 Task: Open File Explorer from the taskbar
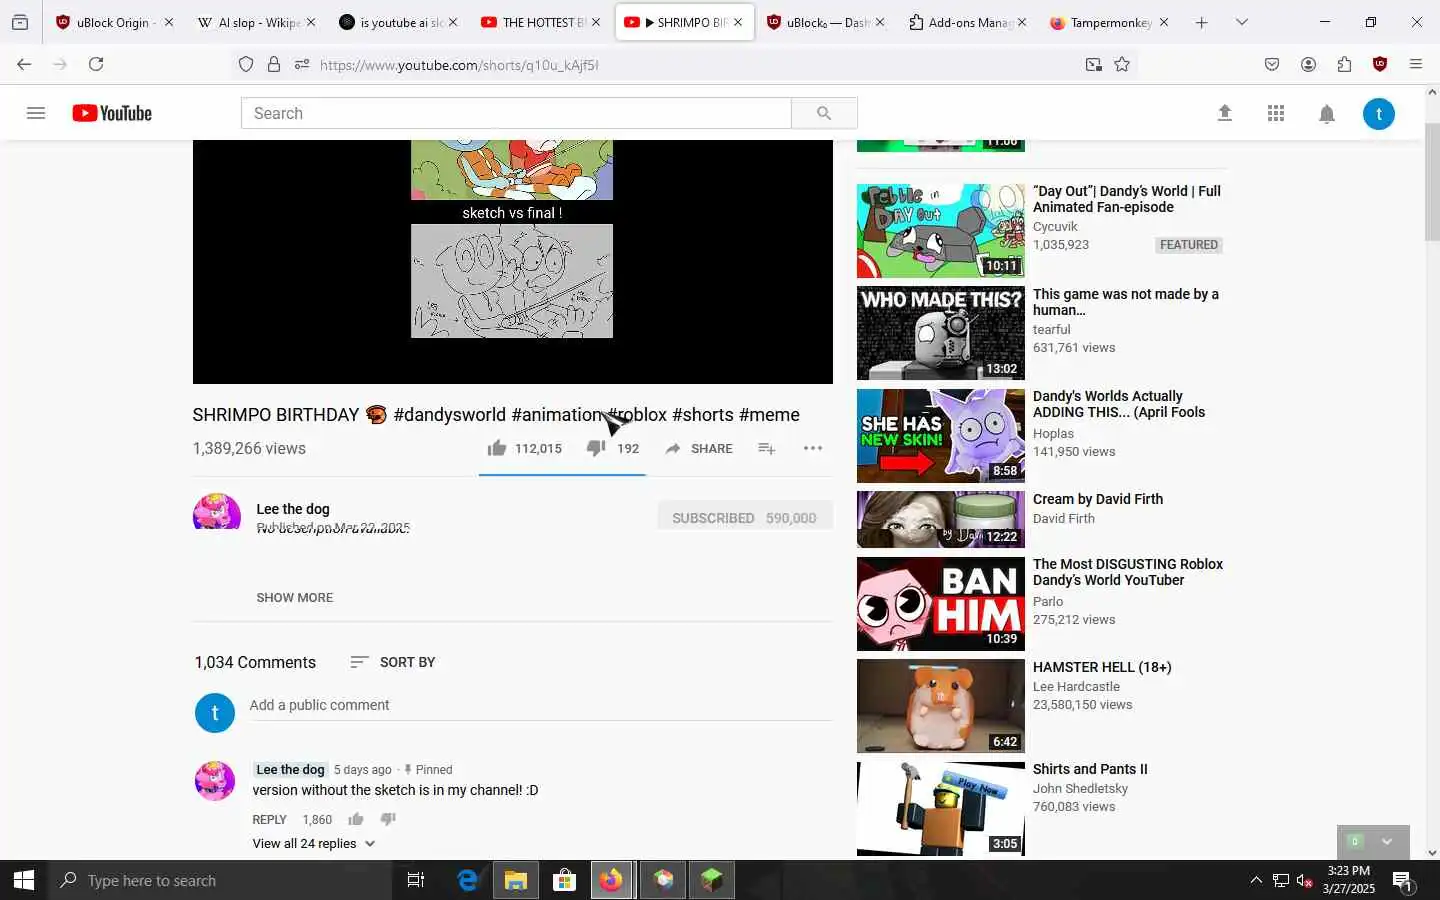(x=516, y=880)
